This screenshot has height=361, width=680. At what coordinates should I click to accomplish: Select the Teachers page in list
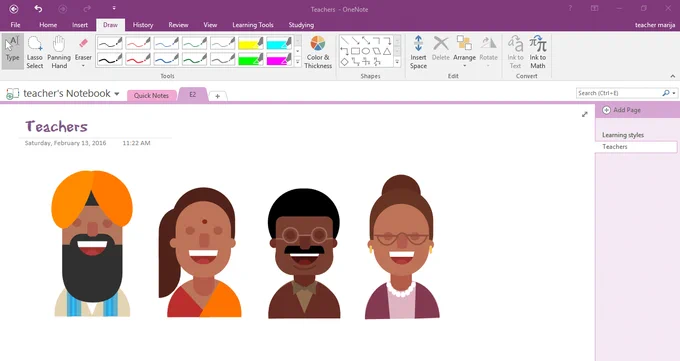pos(636,147)
